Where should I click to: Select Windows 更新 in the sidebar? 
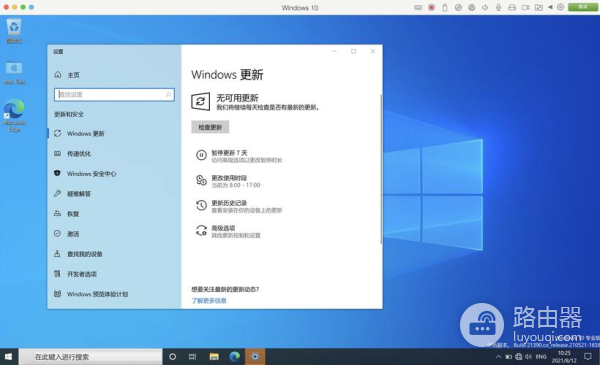[x=114, y=133]
